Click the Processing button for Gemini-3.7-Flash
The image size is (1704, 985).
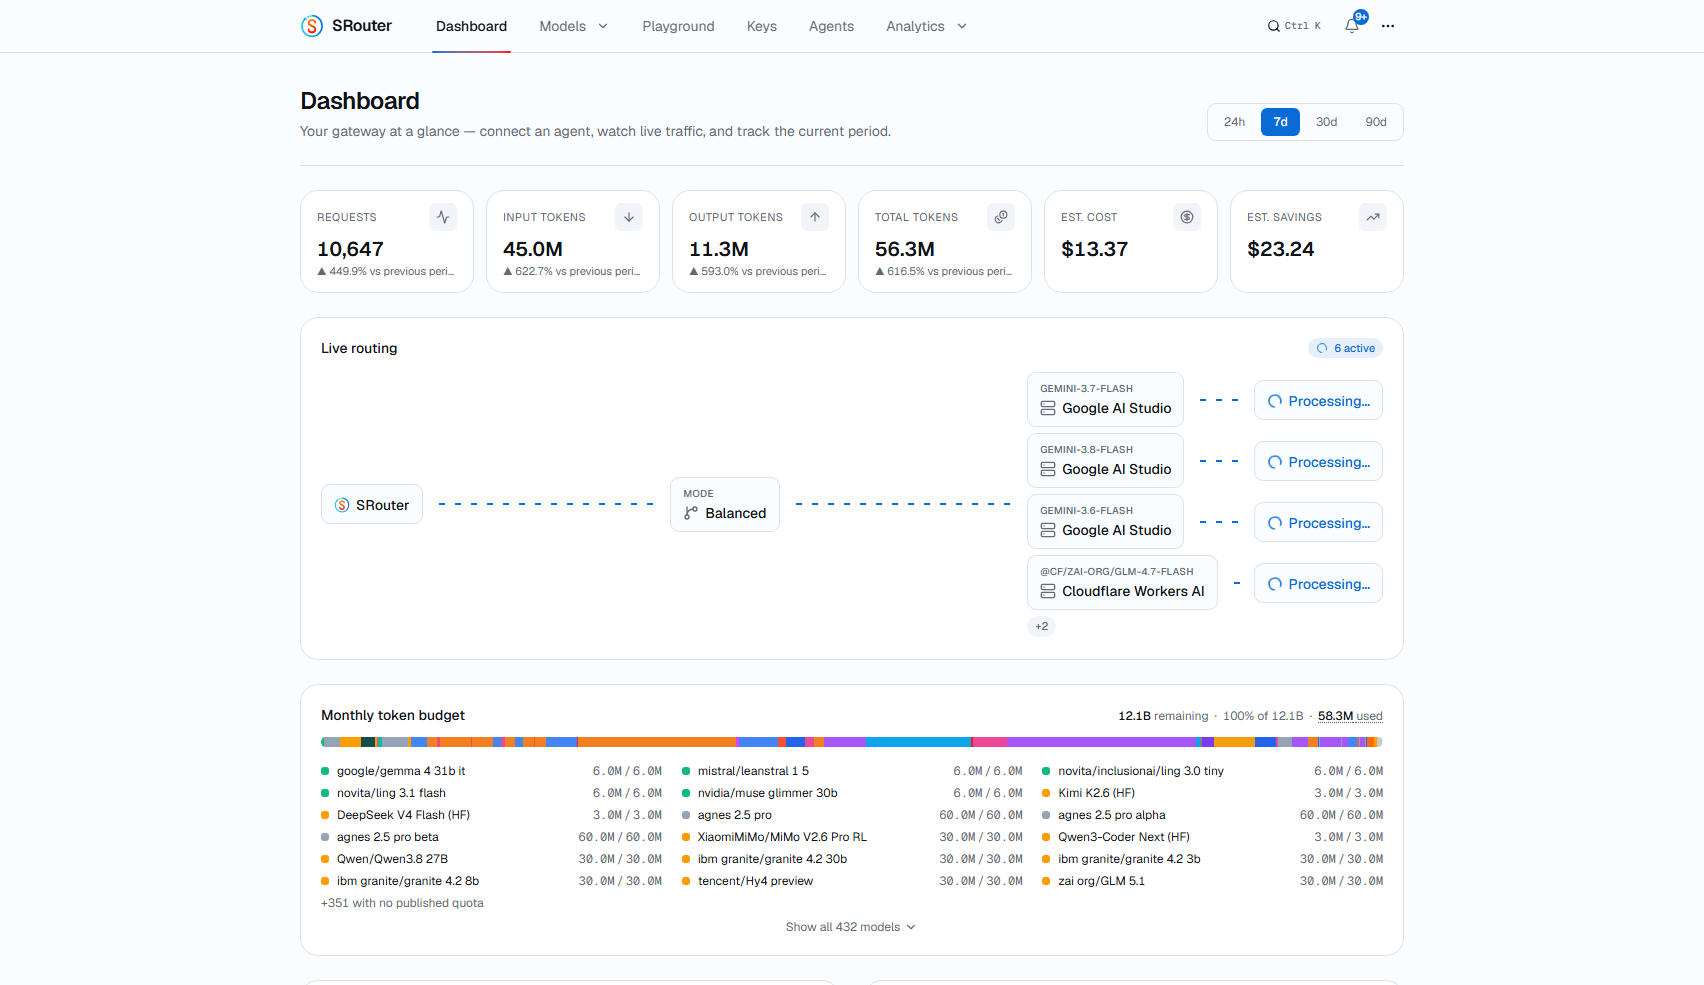pos(1318,401)
